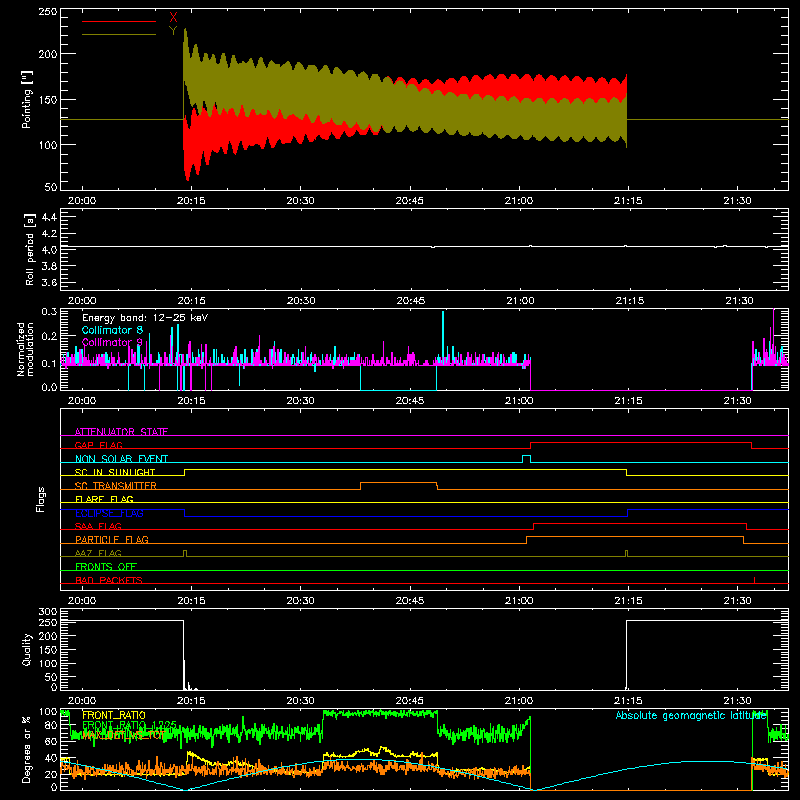
Task: Click the 'Quality' axis title
Action: tap(27, 649)
